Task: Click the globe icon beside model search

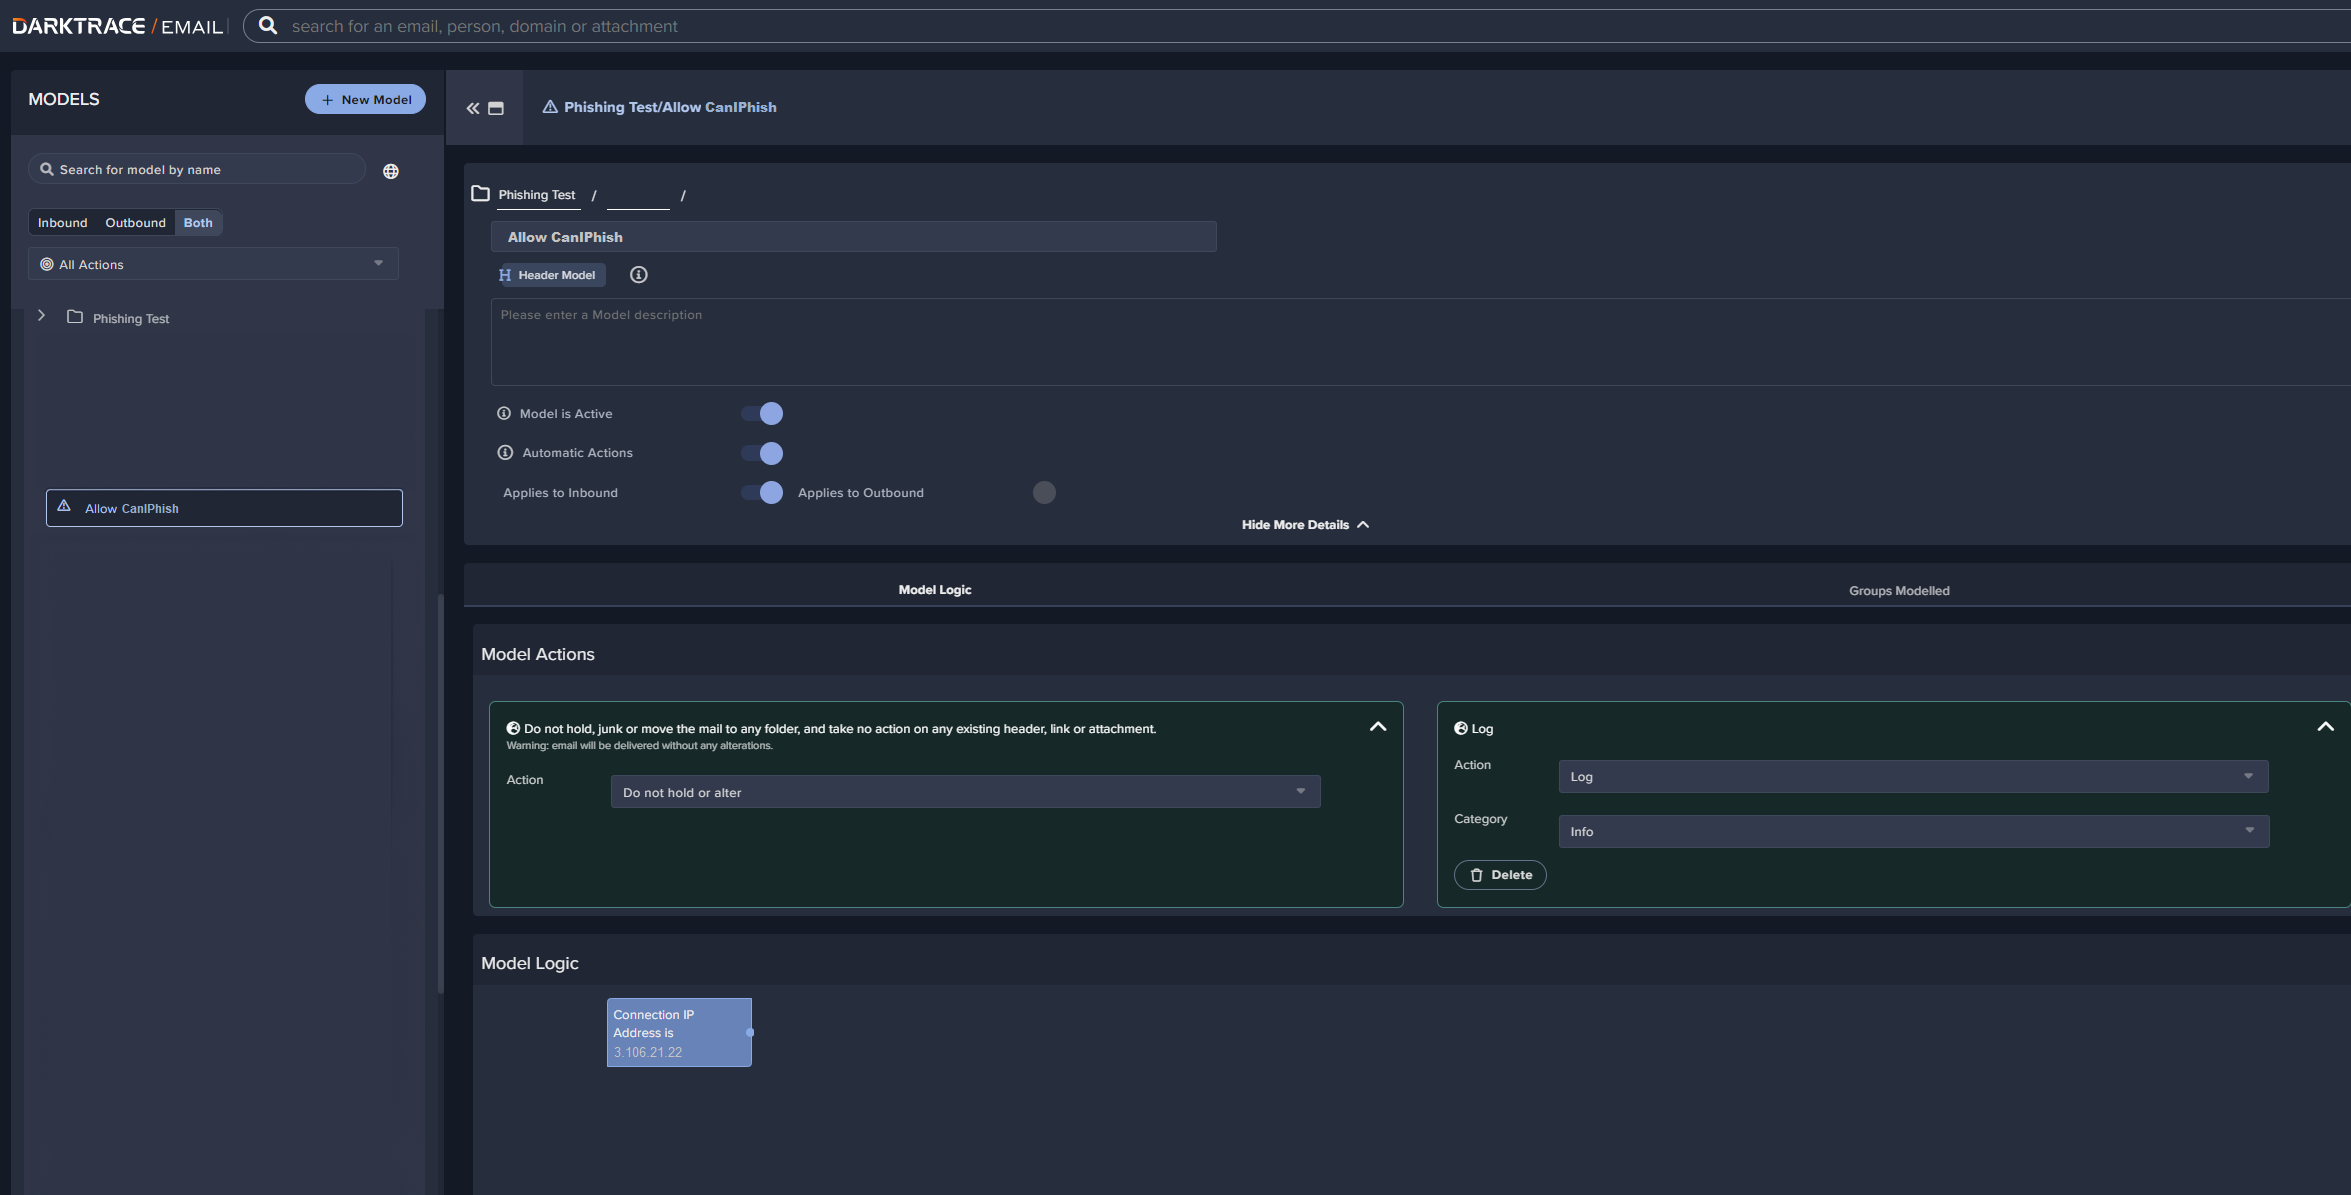Action: [x=391, y=171]
